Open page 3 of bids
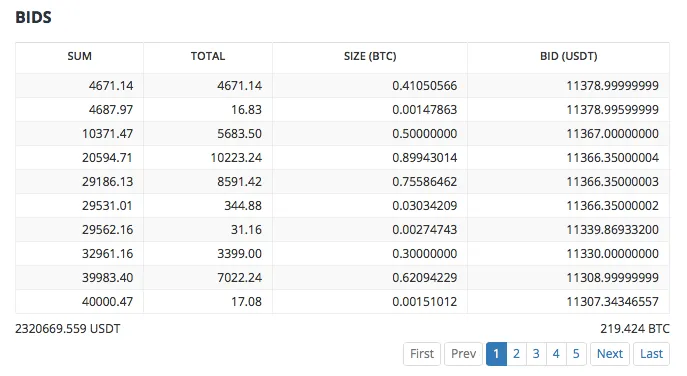The width and height of the screenshot is (687, 376). pyautogui.click(x=536, y=354)
